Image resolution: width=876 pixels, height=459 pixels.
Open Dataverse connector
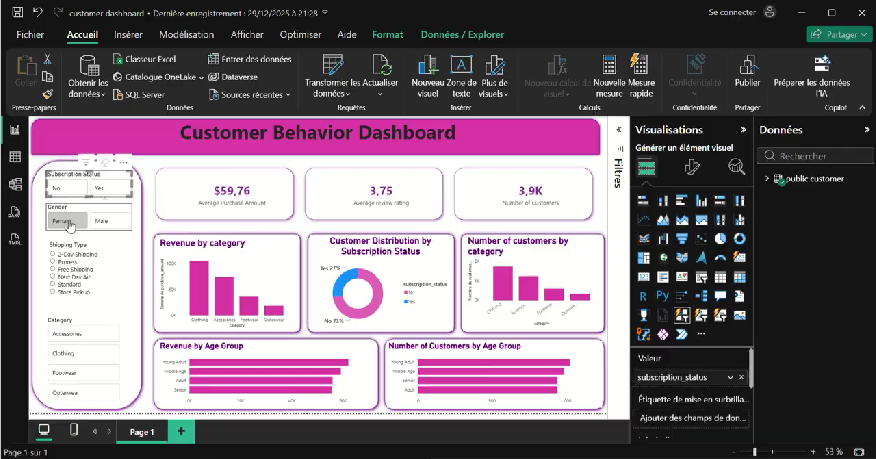pyautogui.click(x=233, y=77)
